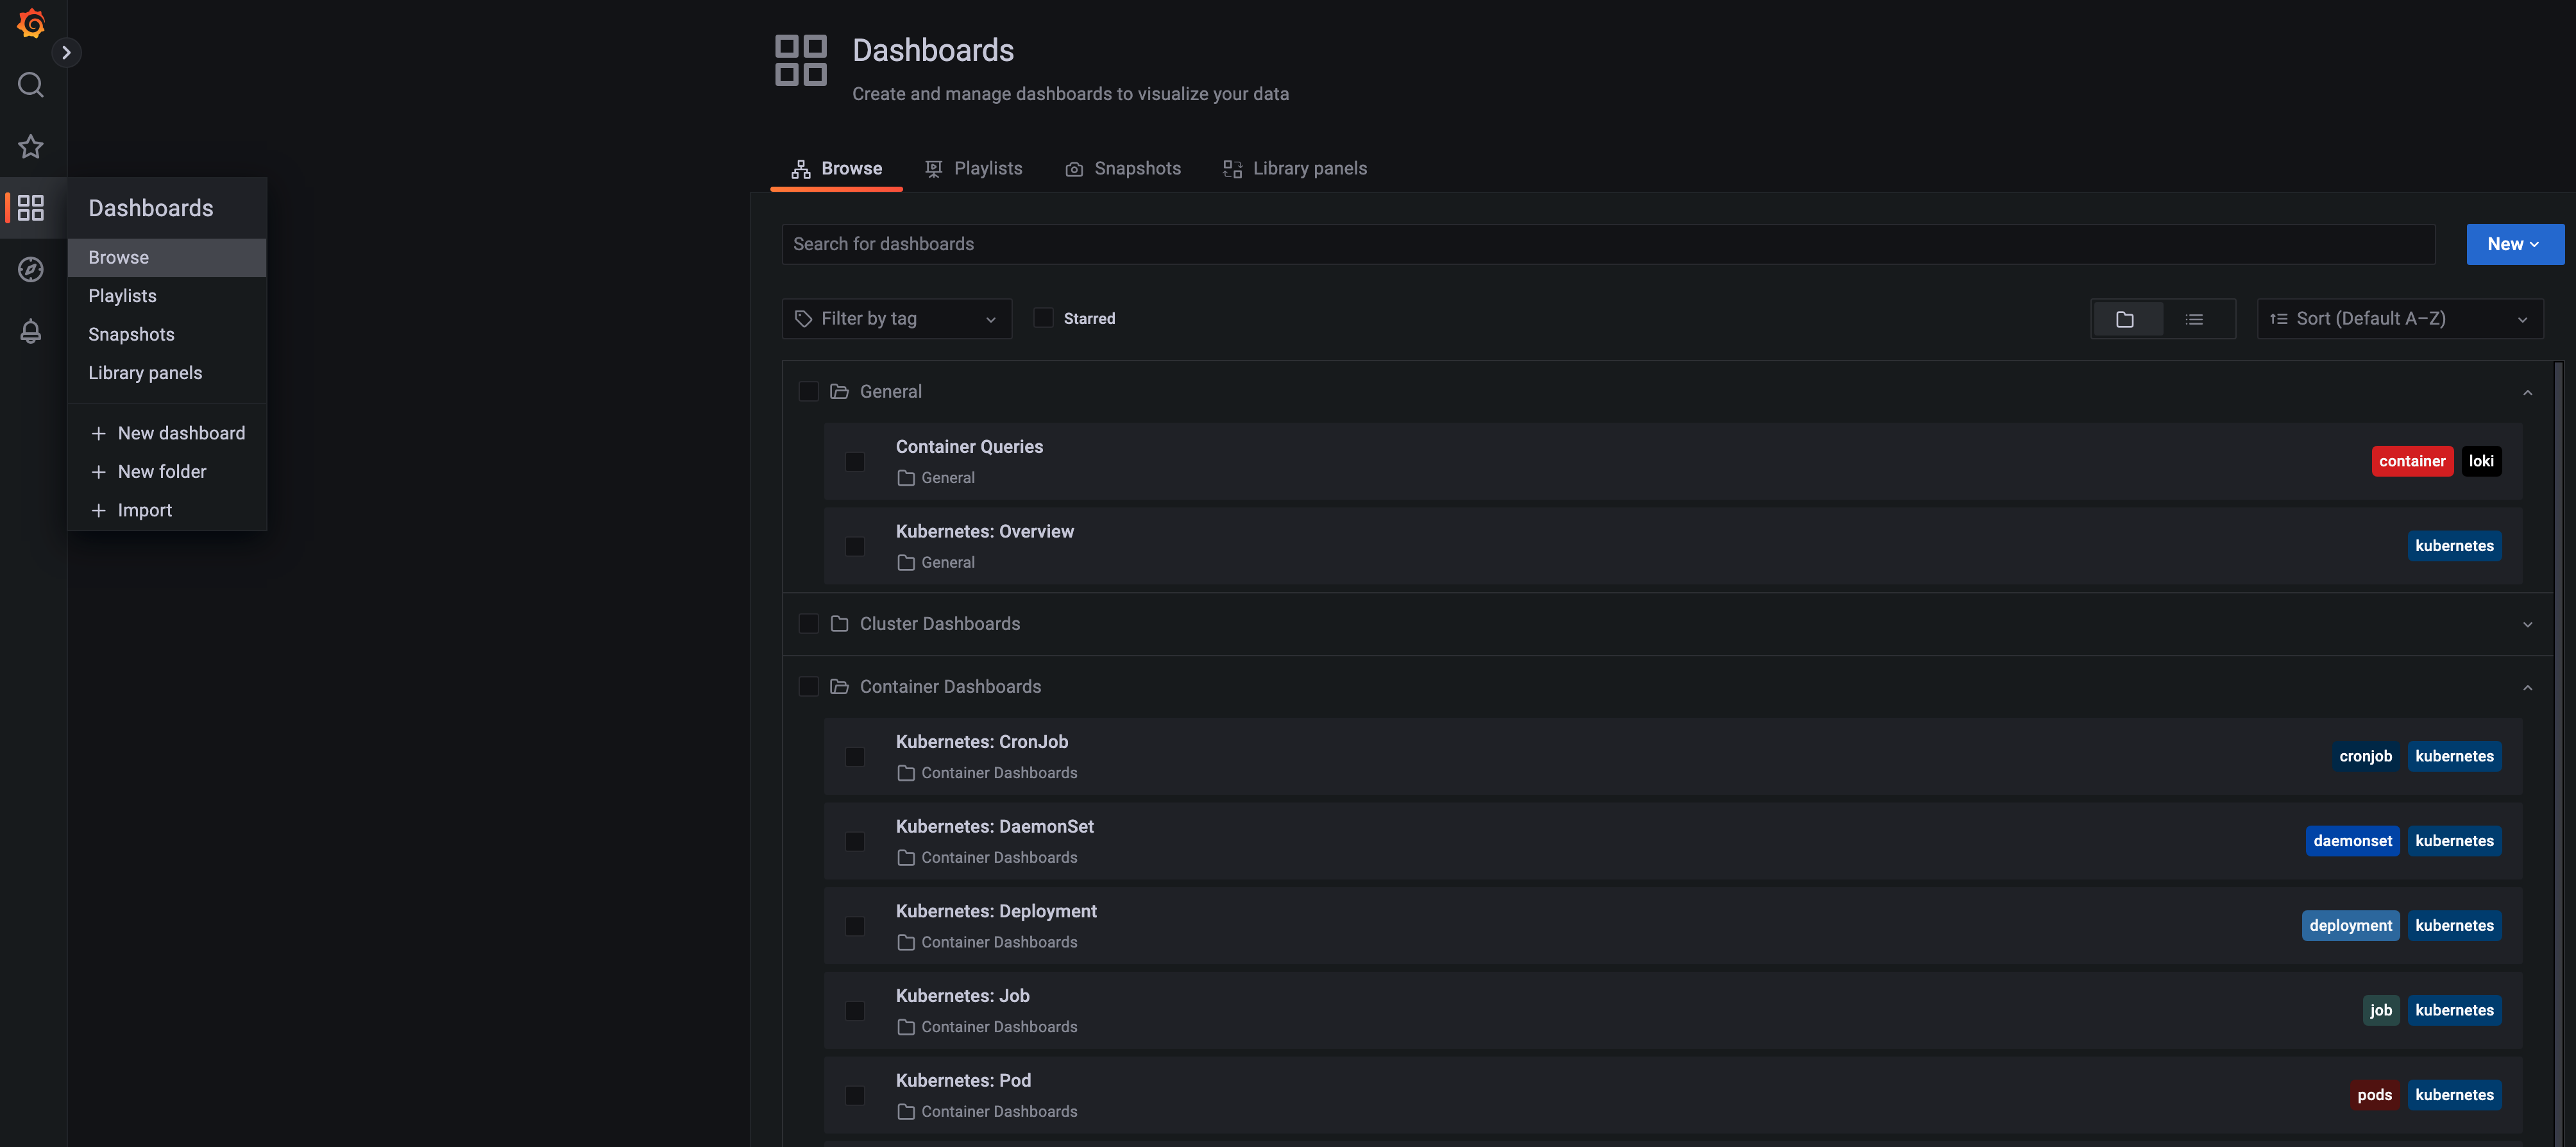
Task: Click folder icon under Kubernetes: Overview
Action: point(906,563)
